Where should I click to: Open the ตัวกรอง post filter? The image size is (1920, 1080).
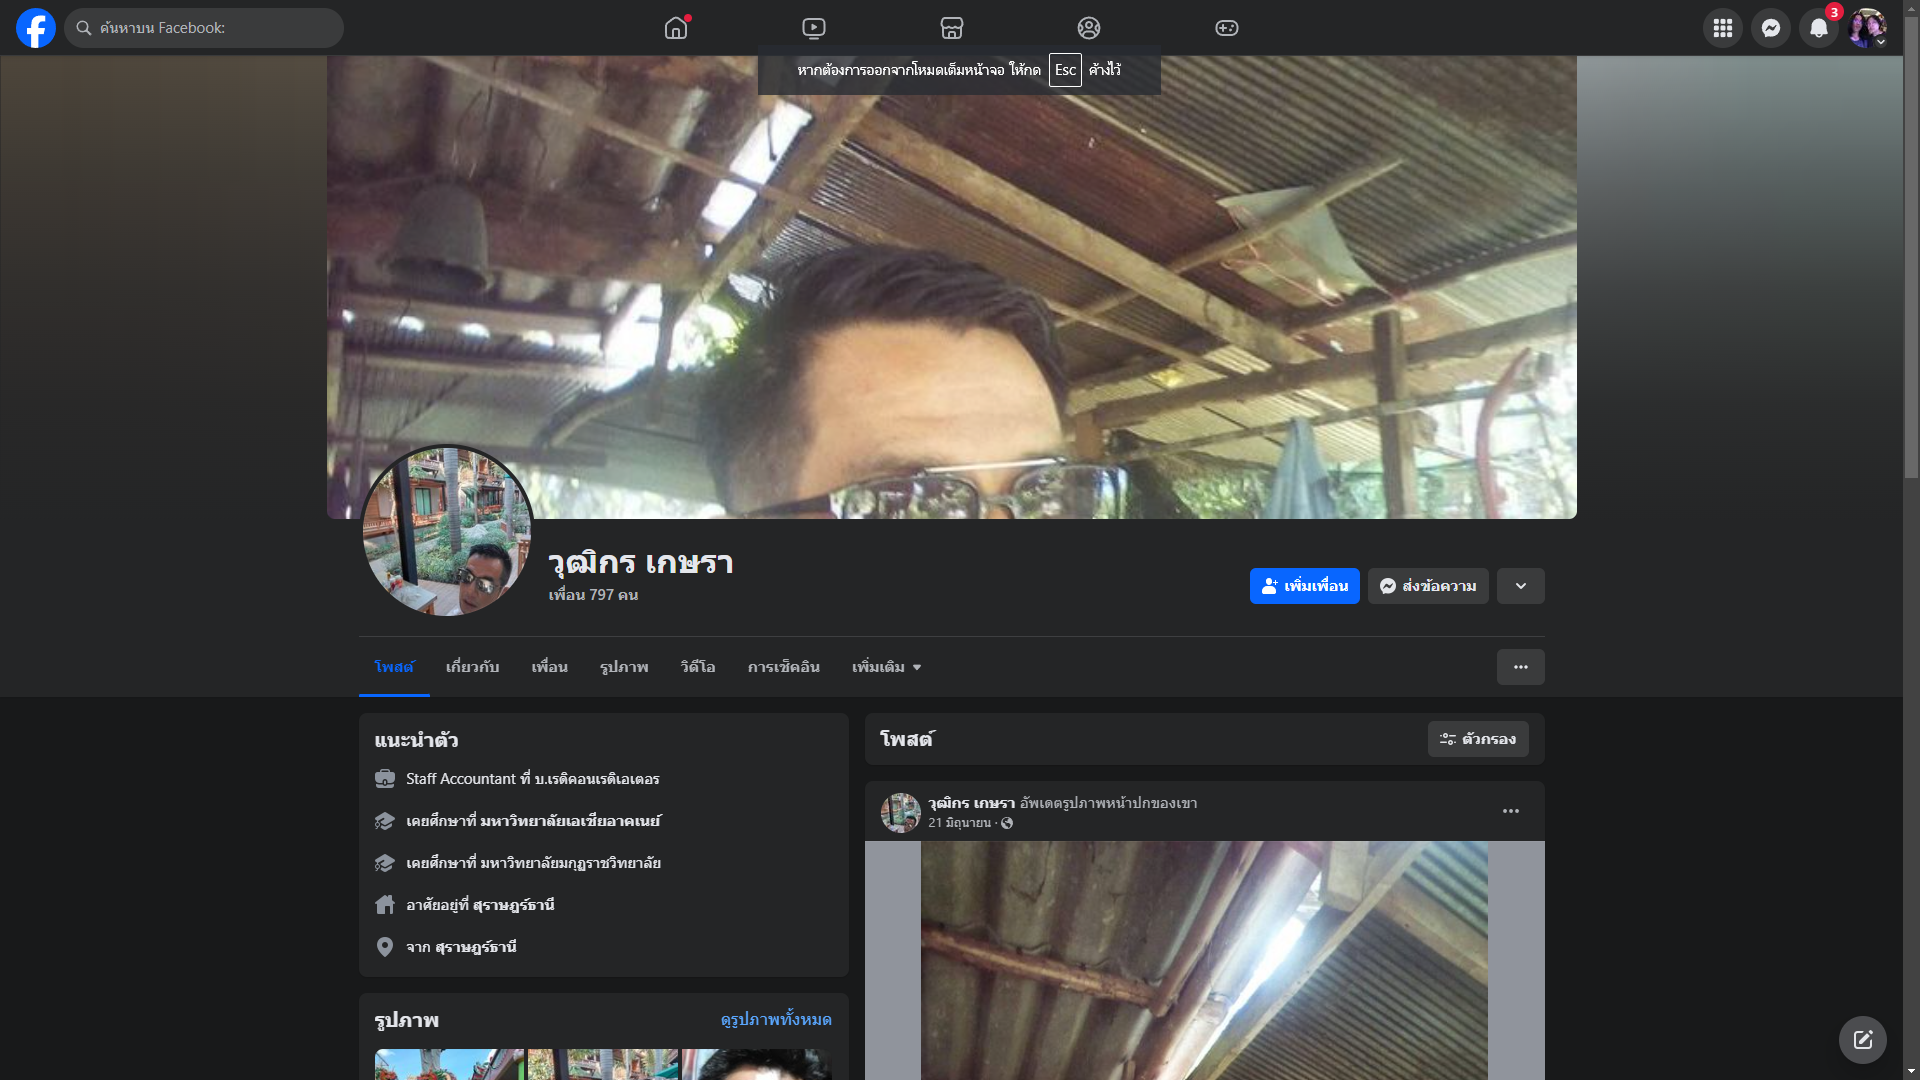point(1477,739)
